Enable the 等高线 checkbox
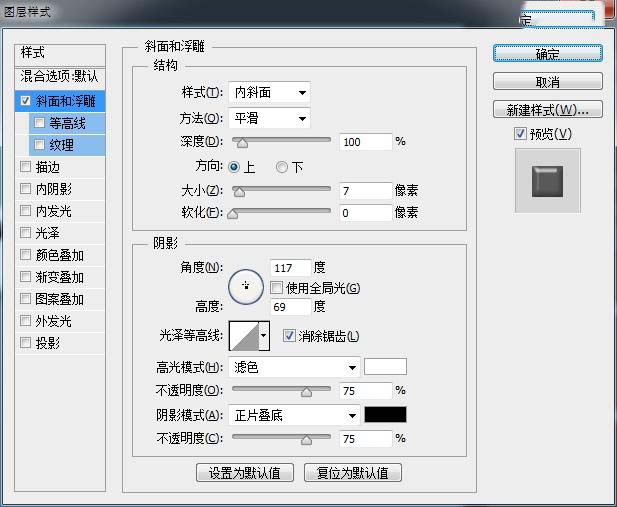617x507 pixels. (x=39, y=123)
